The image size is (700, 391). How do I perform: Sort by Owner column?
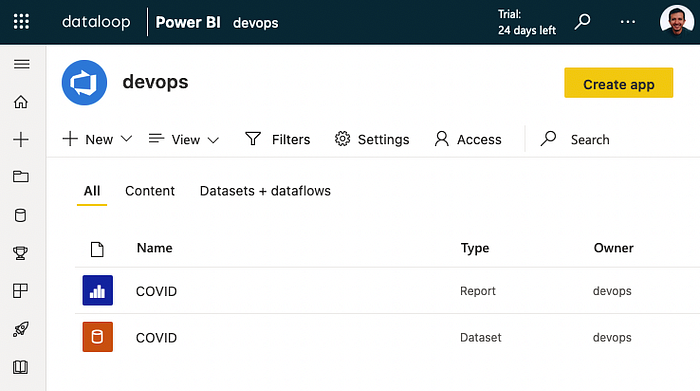point(613,248)
